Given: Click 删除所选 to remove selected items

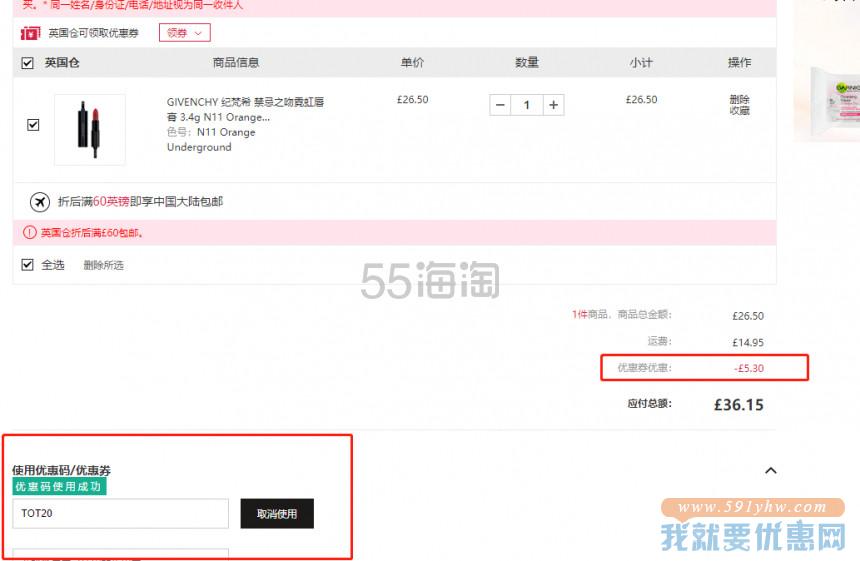Looking at the screenshot, I should (x=103, y=265).
